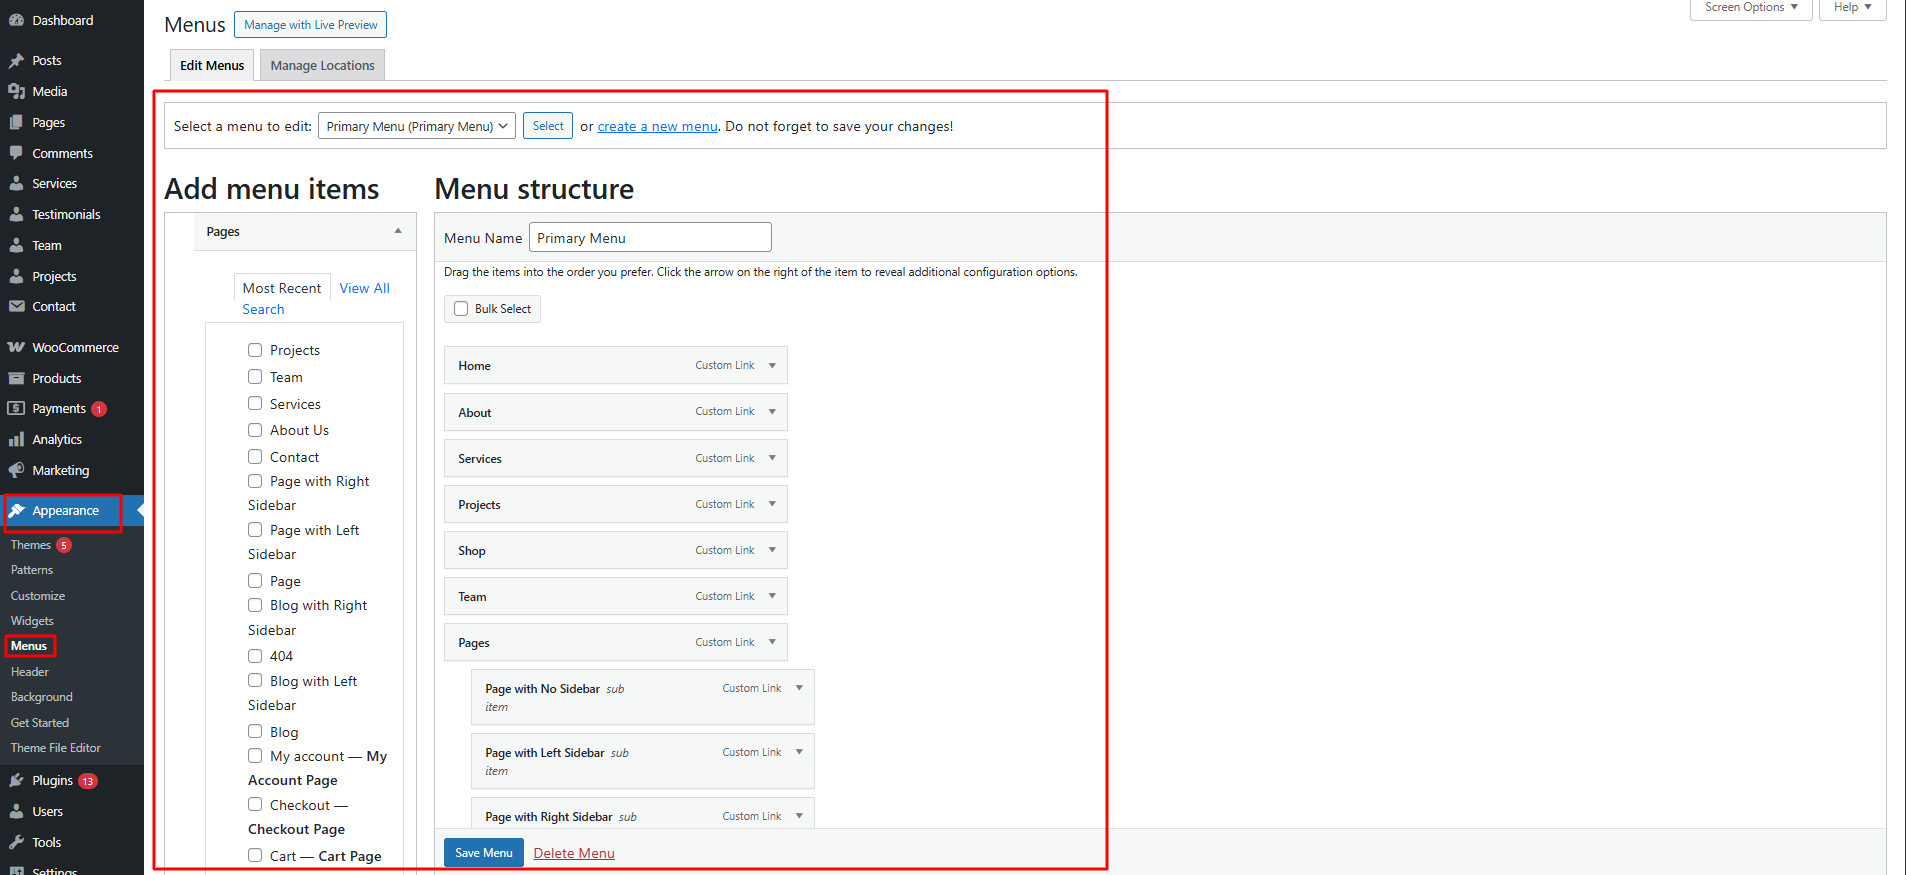Click the Pages menu item bar
This screenshot has width=1906, height=875.
coord(616,642)
